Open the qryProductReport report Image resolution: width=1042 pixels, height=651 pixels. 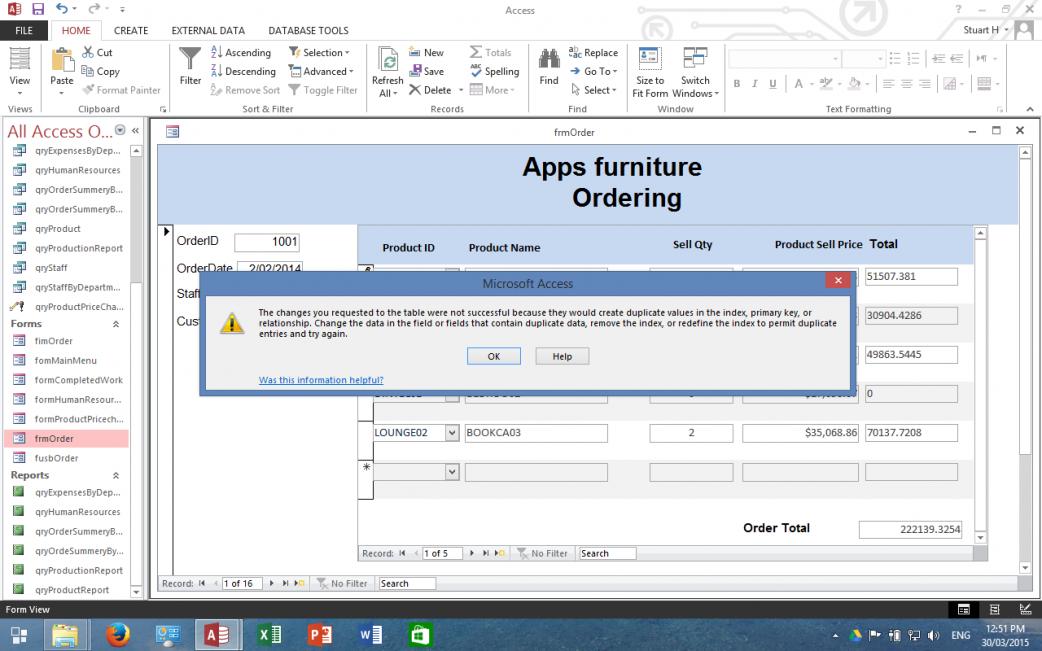[x=66, y=590]
